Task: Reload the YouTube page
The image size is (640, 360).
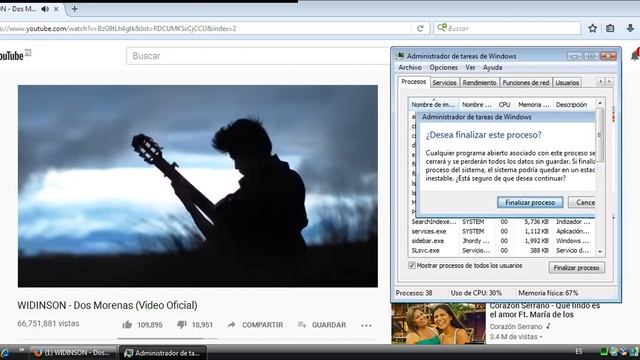Action: click(x=420, y=28)
